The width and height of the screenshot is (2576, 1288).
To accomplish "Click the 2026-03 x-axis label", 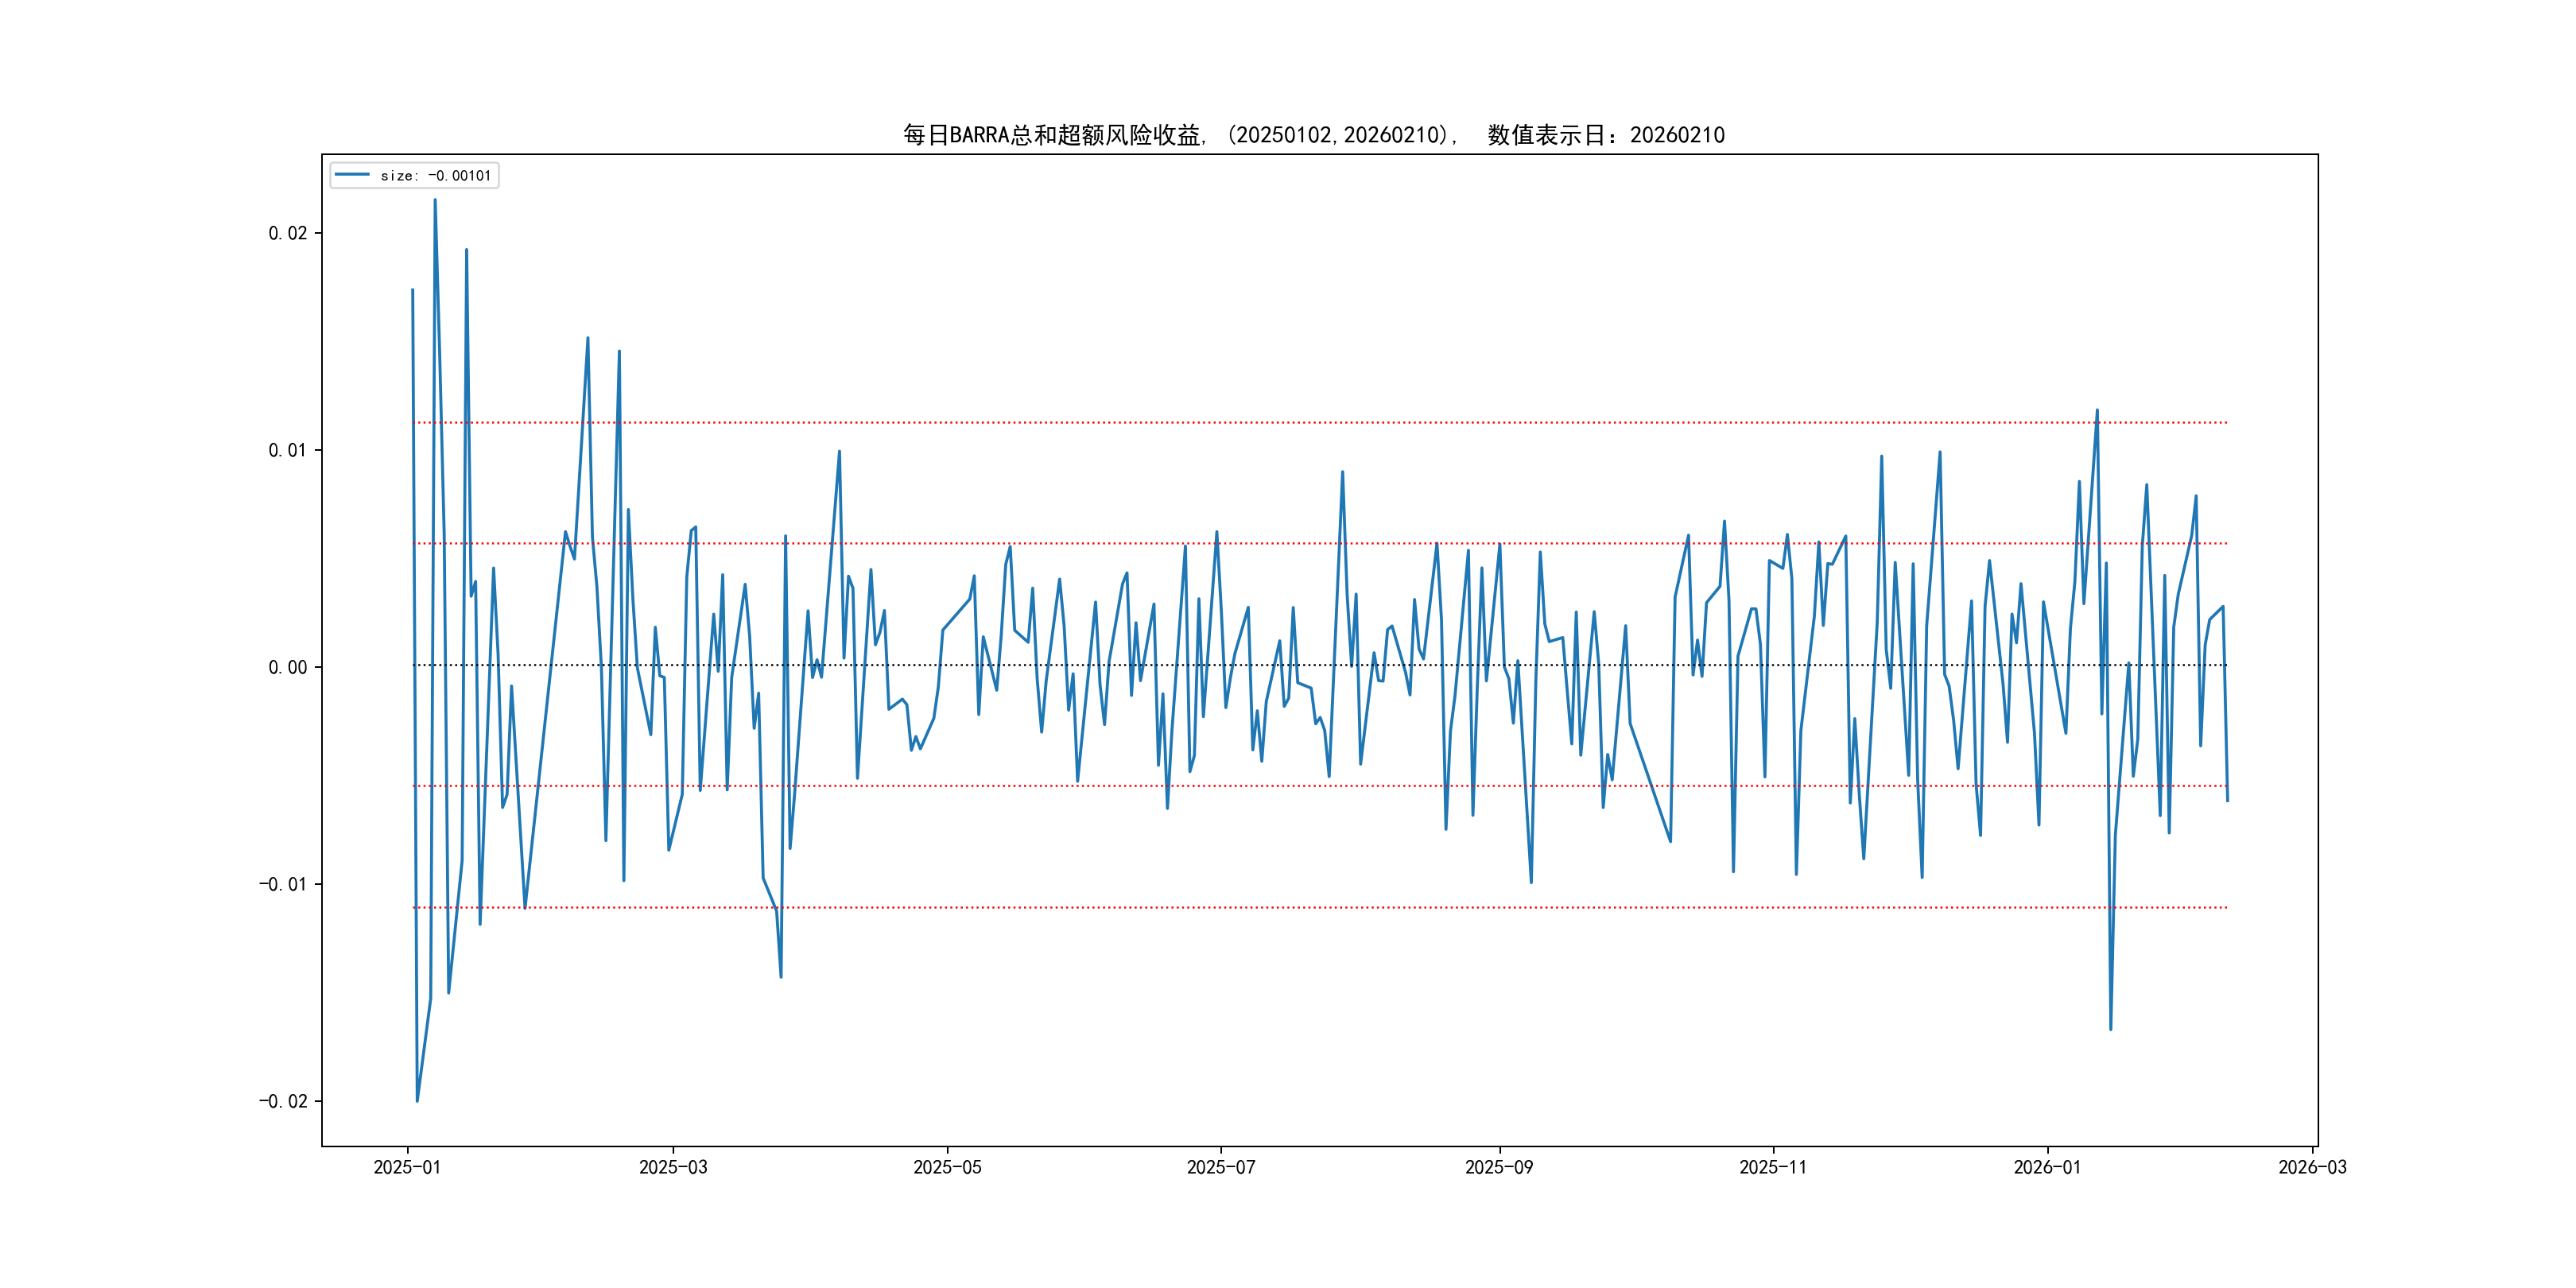I will point(2311,1167).
